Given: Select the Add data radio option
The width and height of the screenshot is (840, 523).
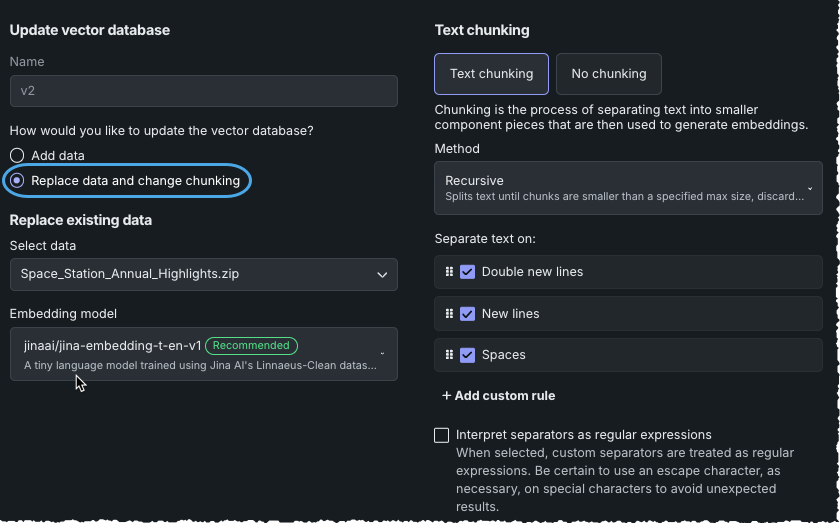Looking at the screenshot, I should (x=17, y=156).
